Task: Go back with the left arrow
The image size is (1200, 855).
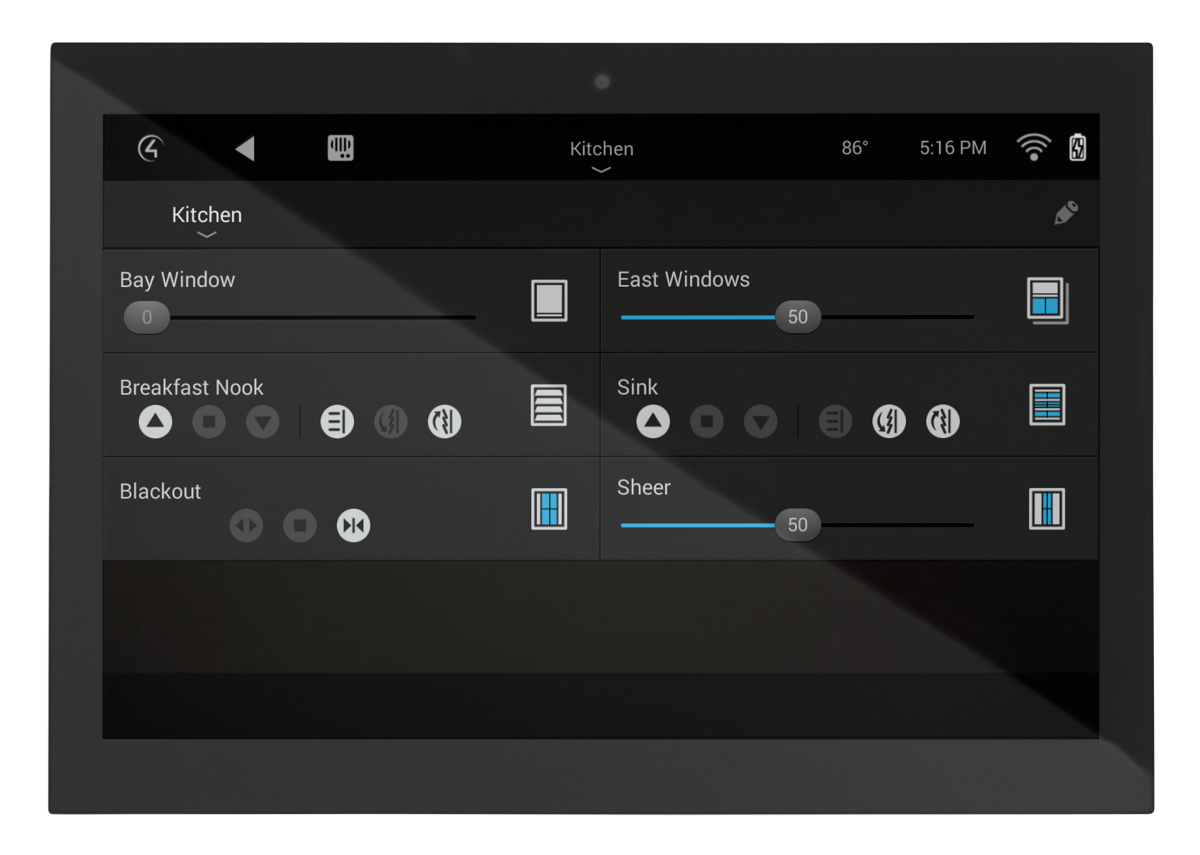Action: click(x=245, y=148)
